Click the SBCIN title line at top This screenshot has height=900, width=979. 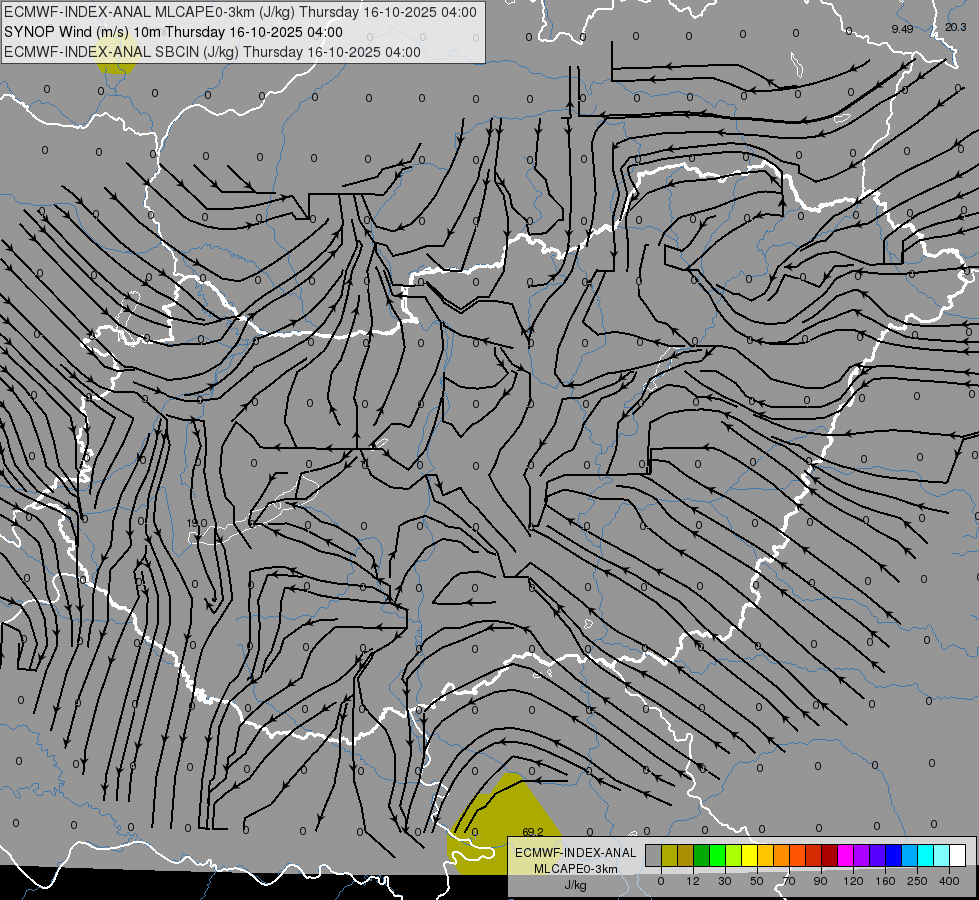(212, 52)
